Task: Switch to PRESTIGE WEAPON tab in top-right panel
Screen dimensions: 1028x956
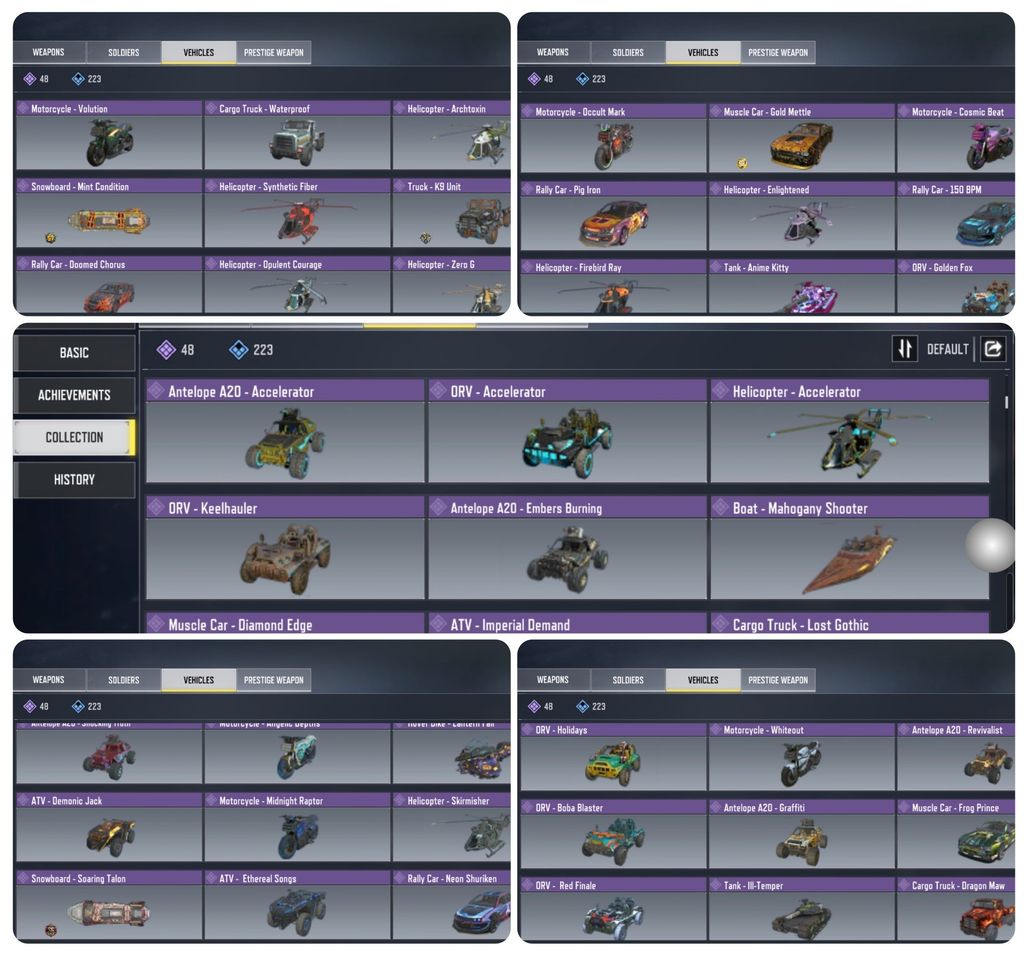Action: tap(778, 52)
